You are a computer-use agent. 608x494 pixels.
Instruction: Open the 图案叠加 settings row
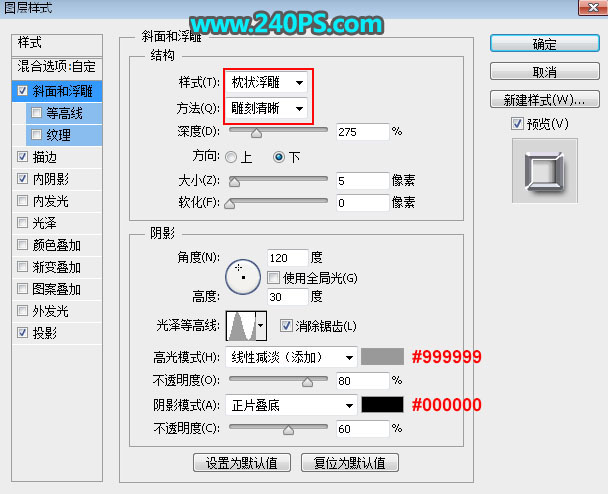click(57, 289)
